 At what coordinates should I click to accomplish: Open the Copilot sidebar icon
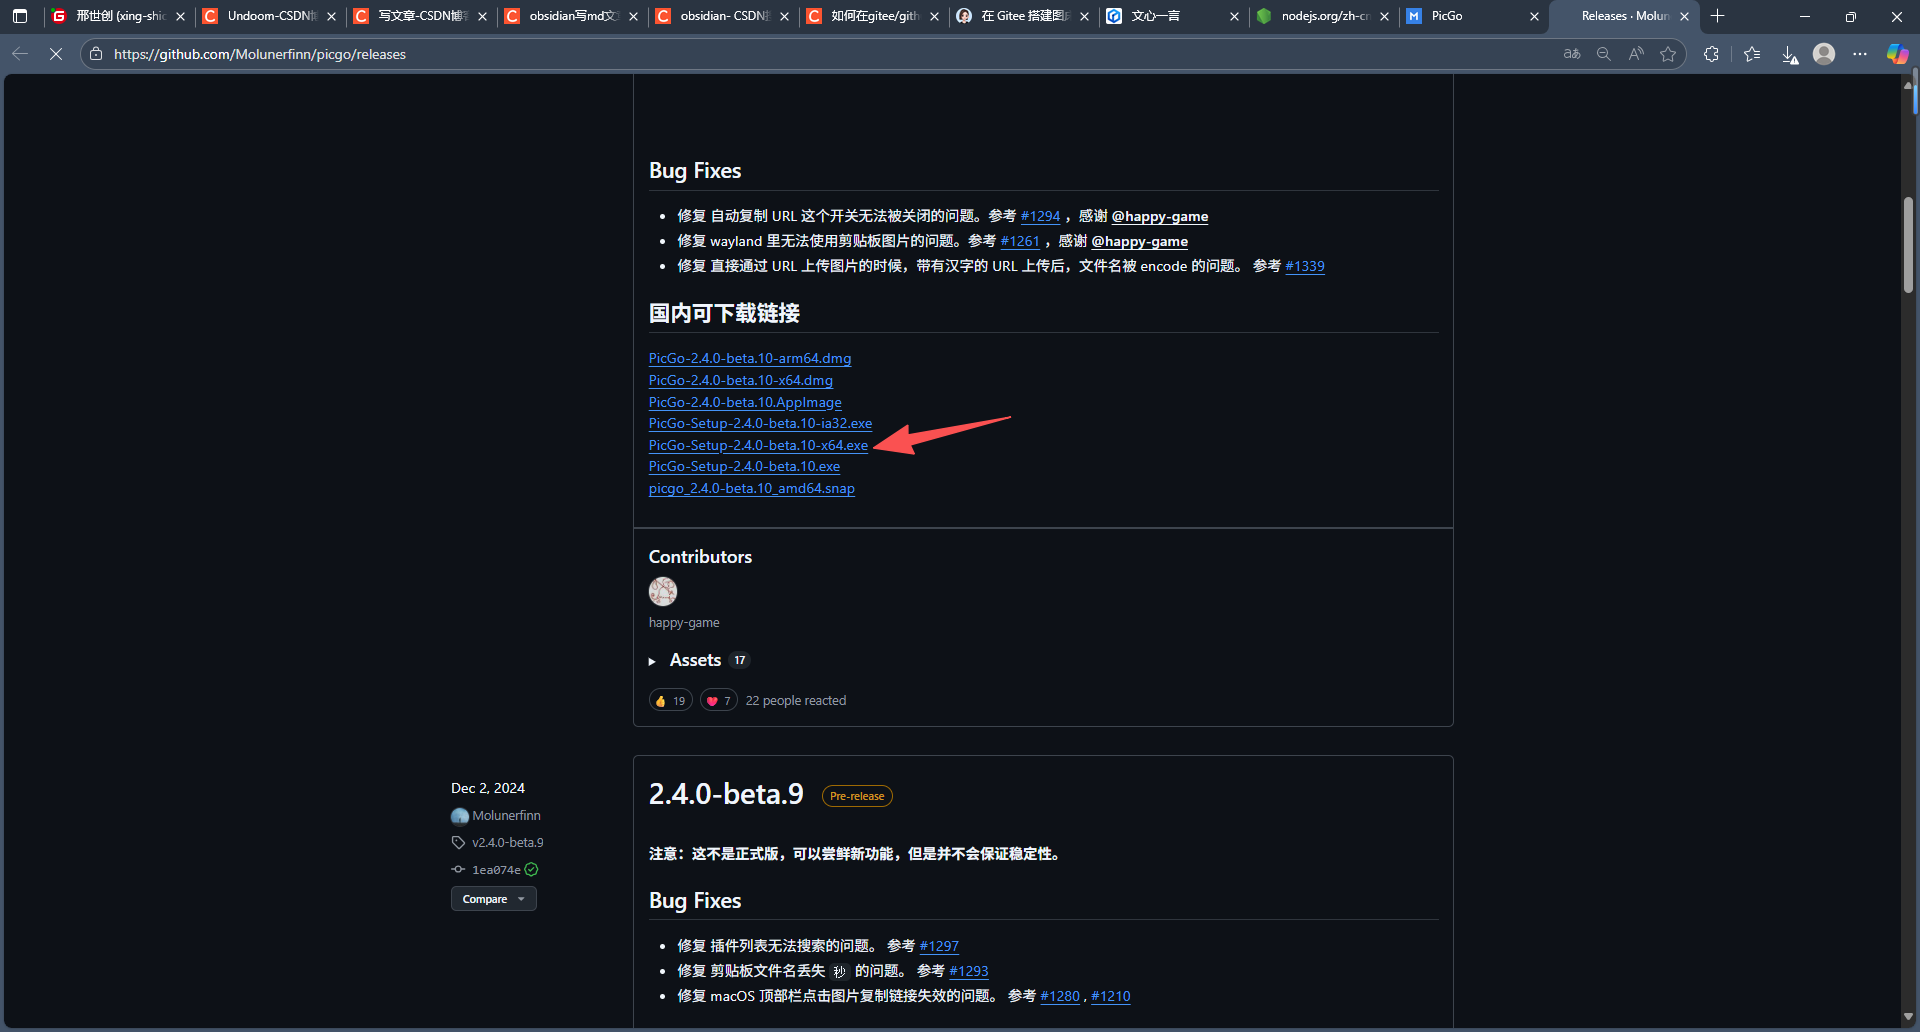click(x=1897, y=54)
